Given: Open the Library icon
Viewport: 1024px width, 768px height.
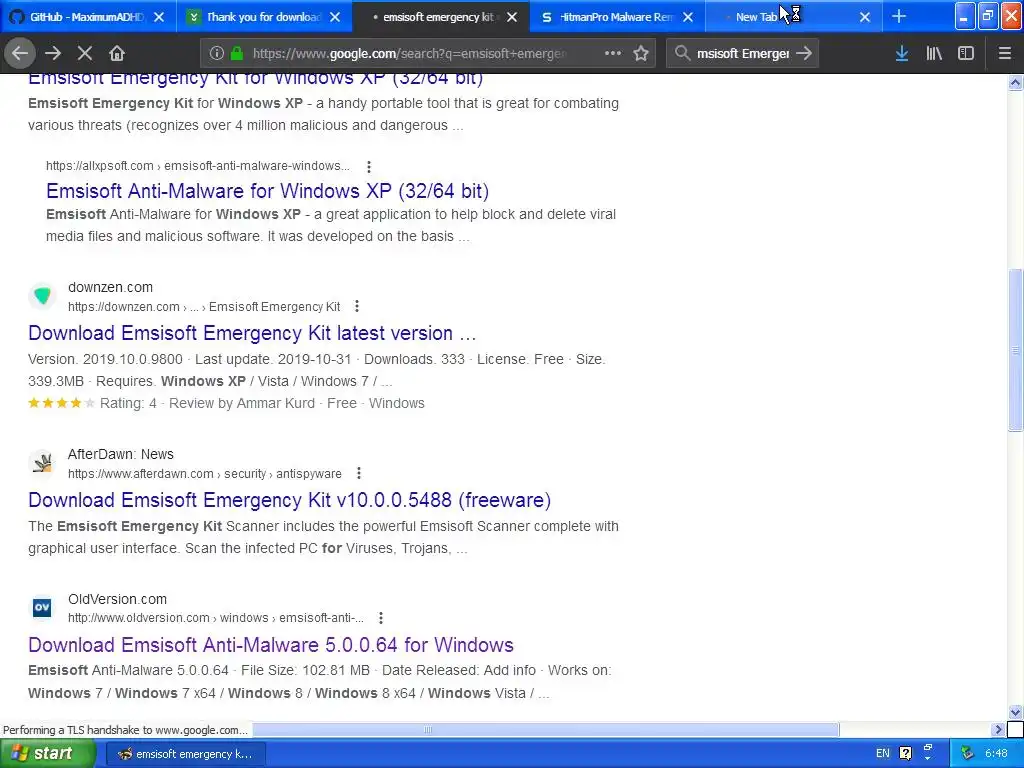Looking at the screenshot, I should point(934,54).
